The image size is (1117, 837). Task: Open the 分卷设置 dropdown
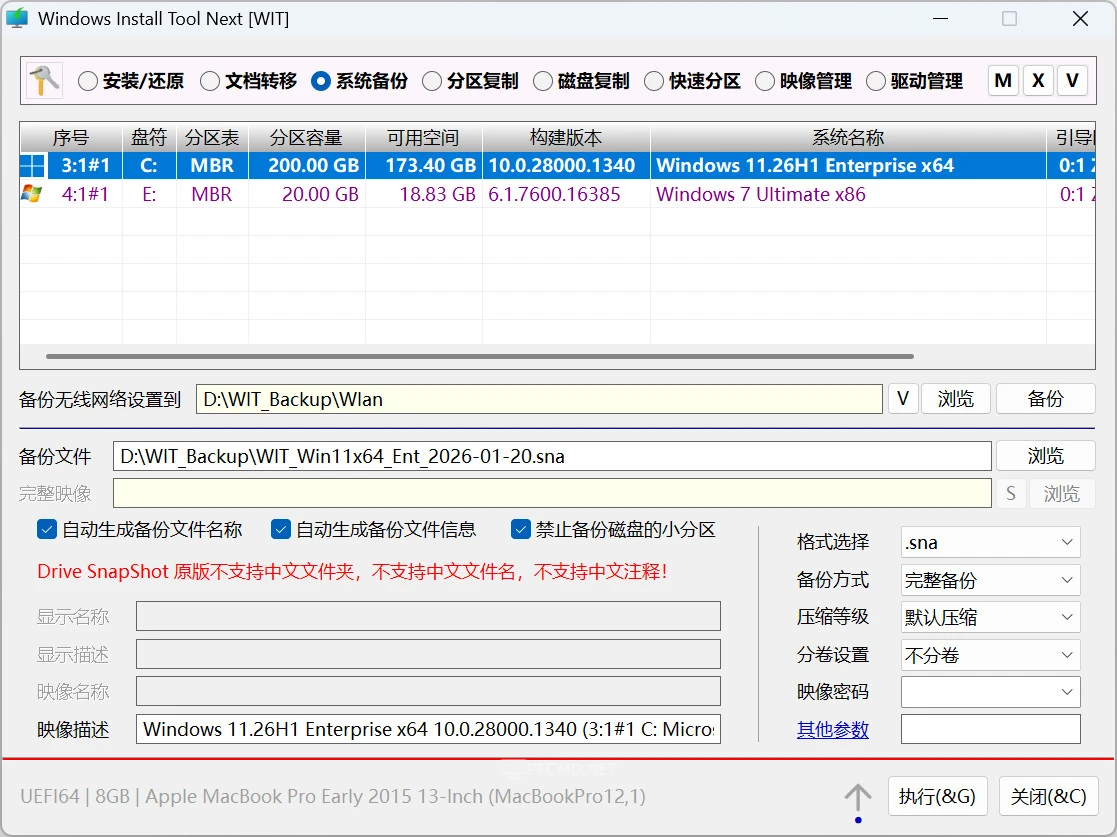990,655
